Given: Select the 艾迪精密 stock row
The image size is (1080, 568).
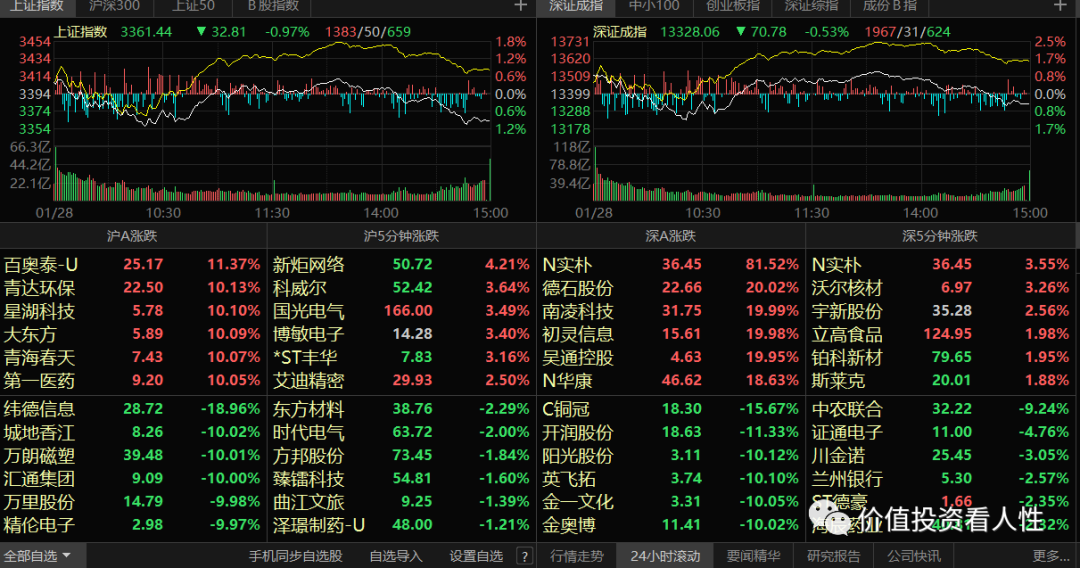Looking at the screenshot, I should tap(402, 380).
